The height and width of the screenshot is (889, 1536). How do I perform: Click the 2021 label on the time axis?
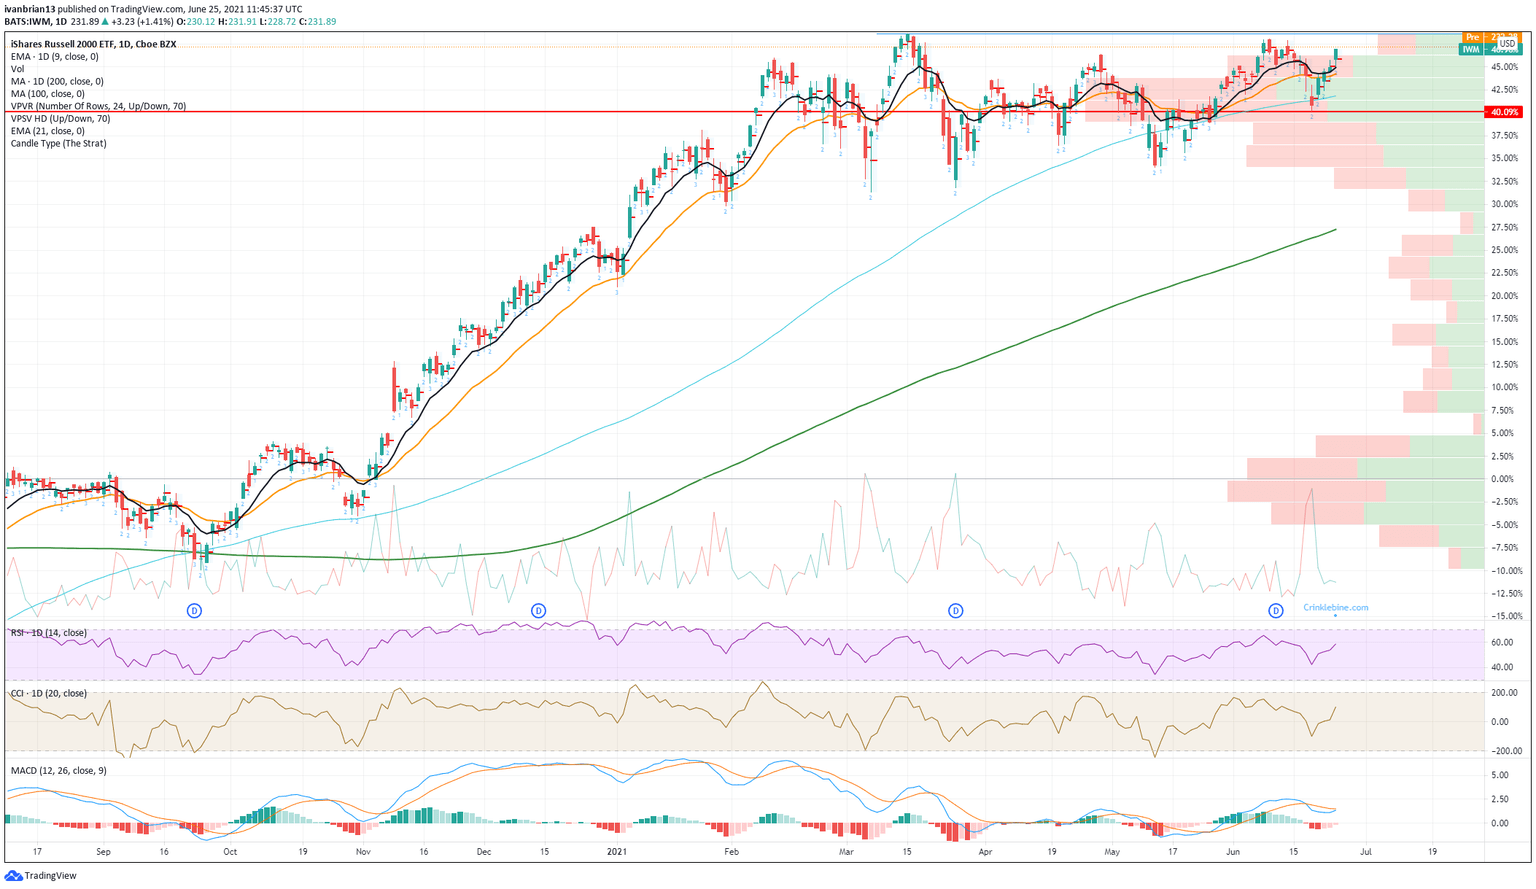click(617, 852)
